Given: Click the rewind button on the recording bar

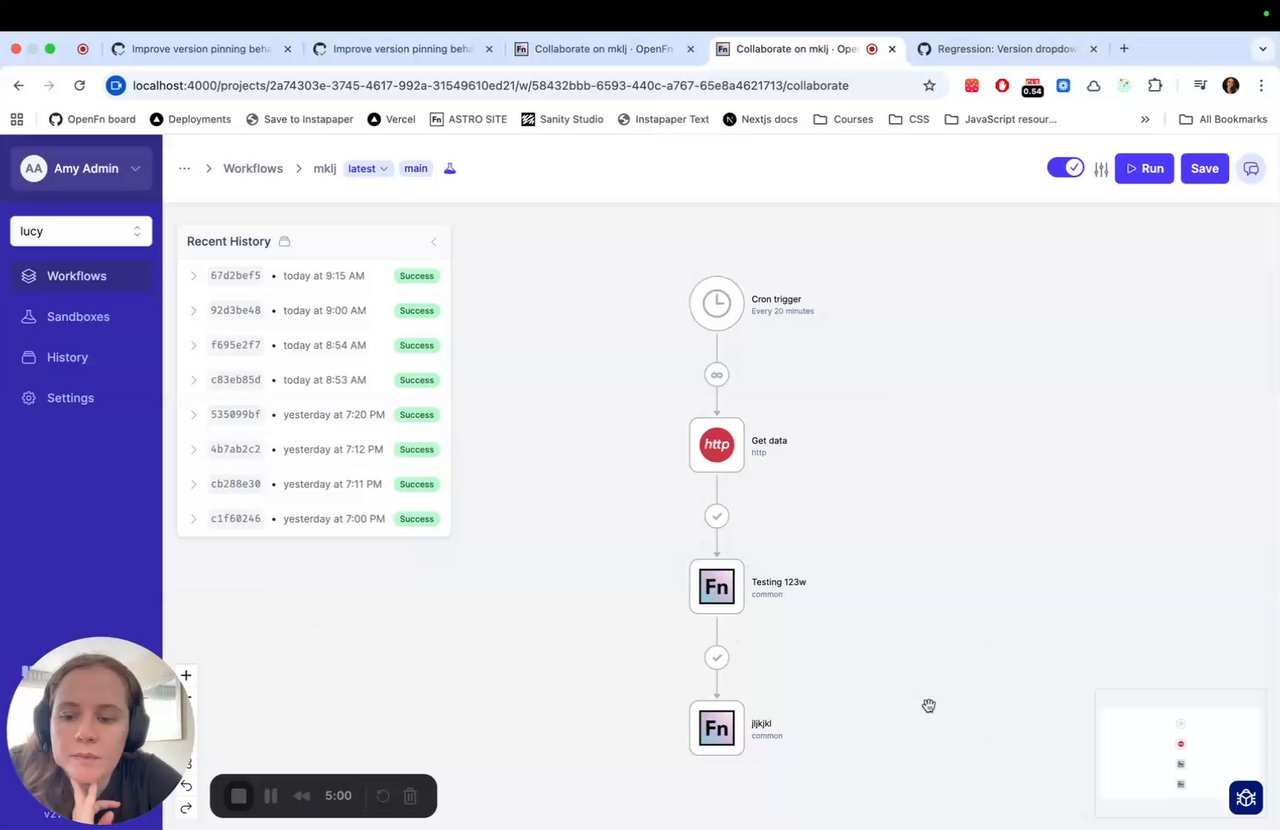Looking at the screenshot, I should click(301, 796).
